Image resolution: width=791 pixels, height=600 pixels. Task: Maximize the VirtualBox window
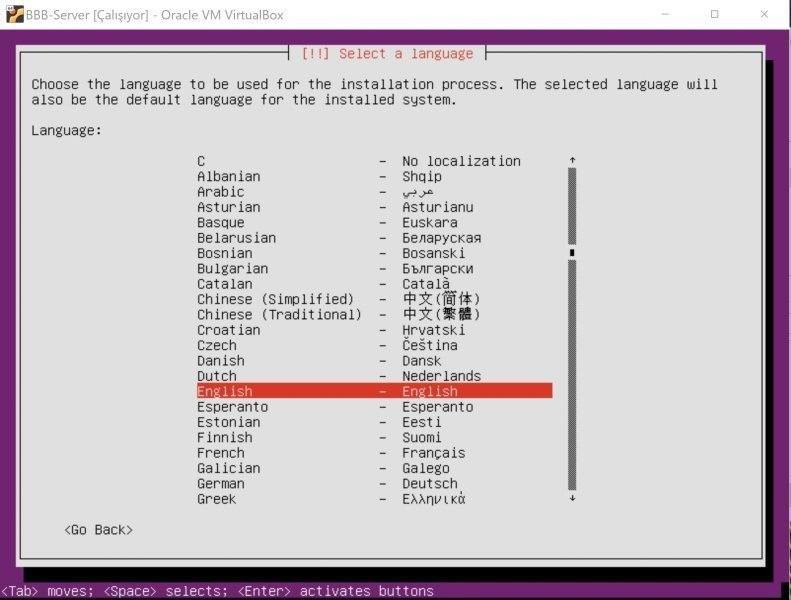coord(715,14)
